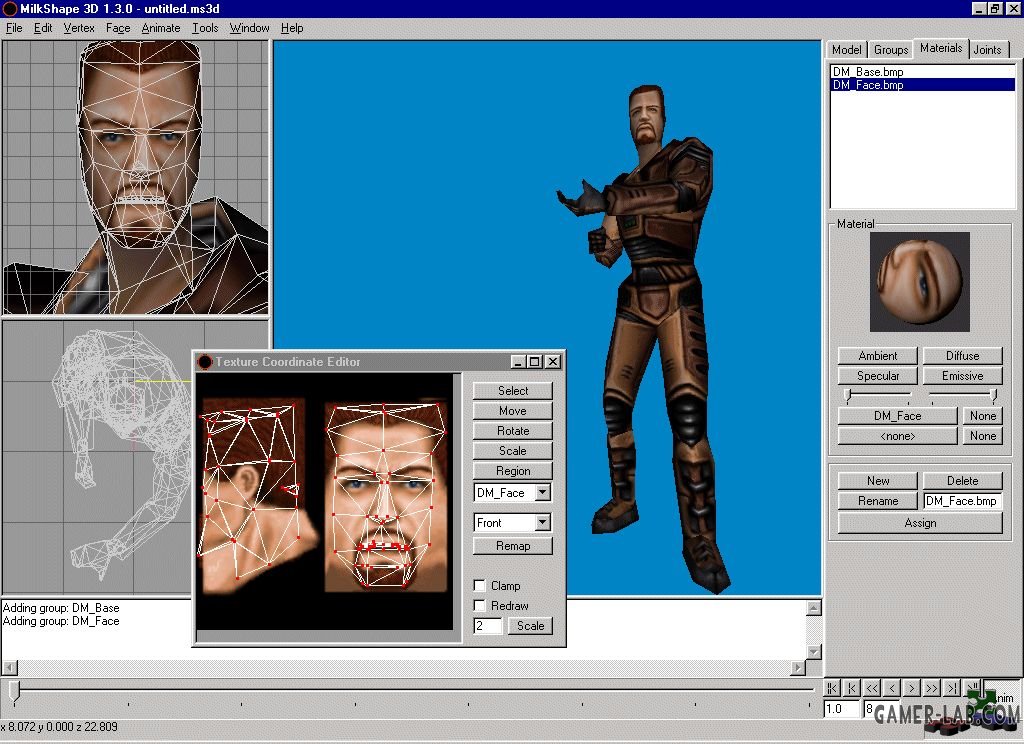The height and width of the screenshot is (744, 1024).
Task: Click the Emissive color button
Action: point(963,376)
